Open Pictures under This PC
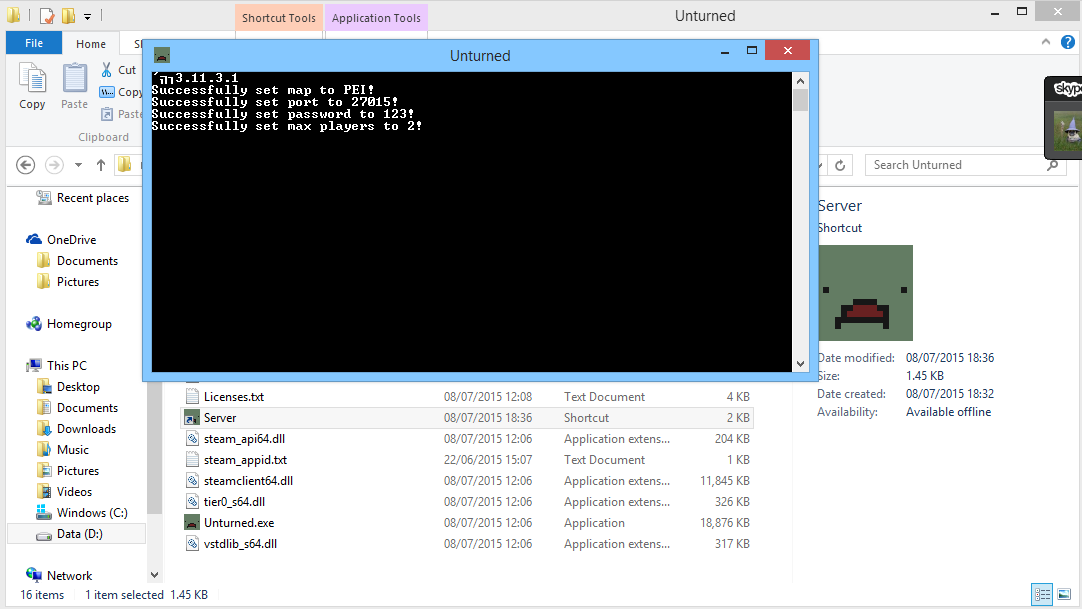 (x=77, y=470)
